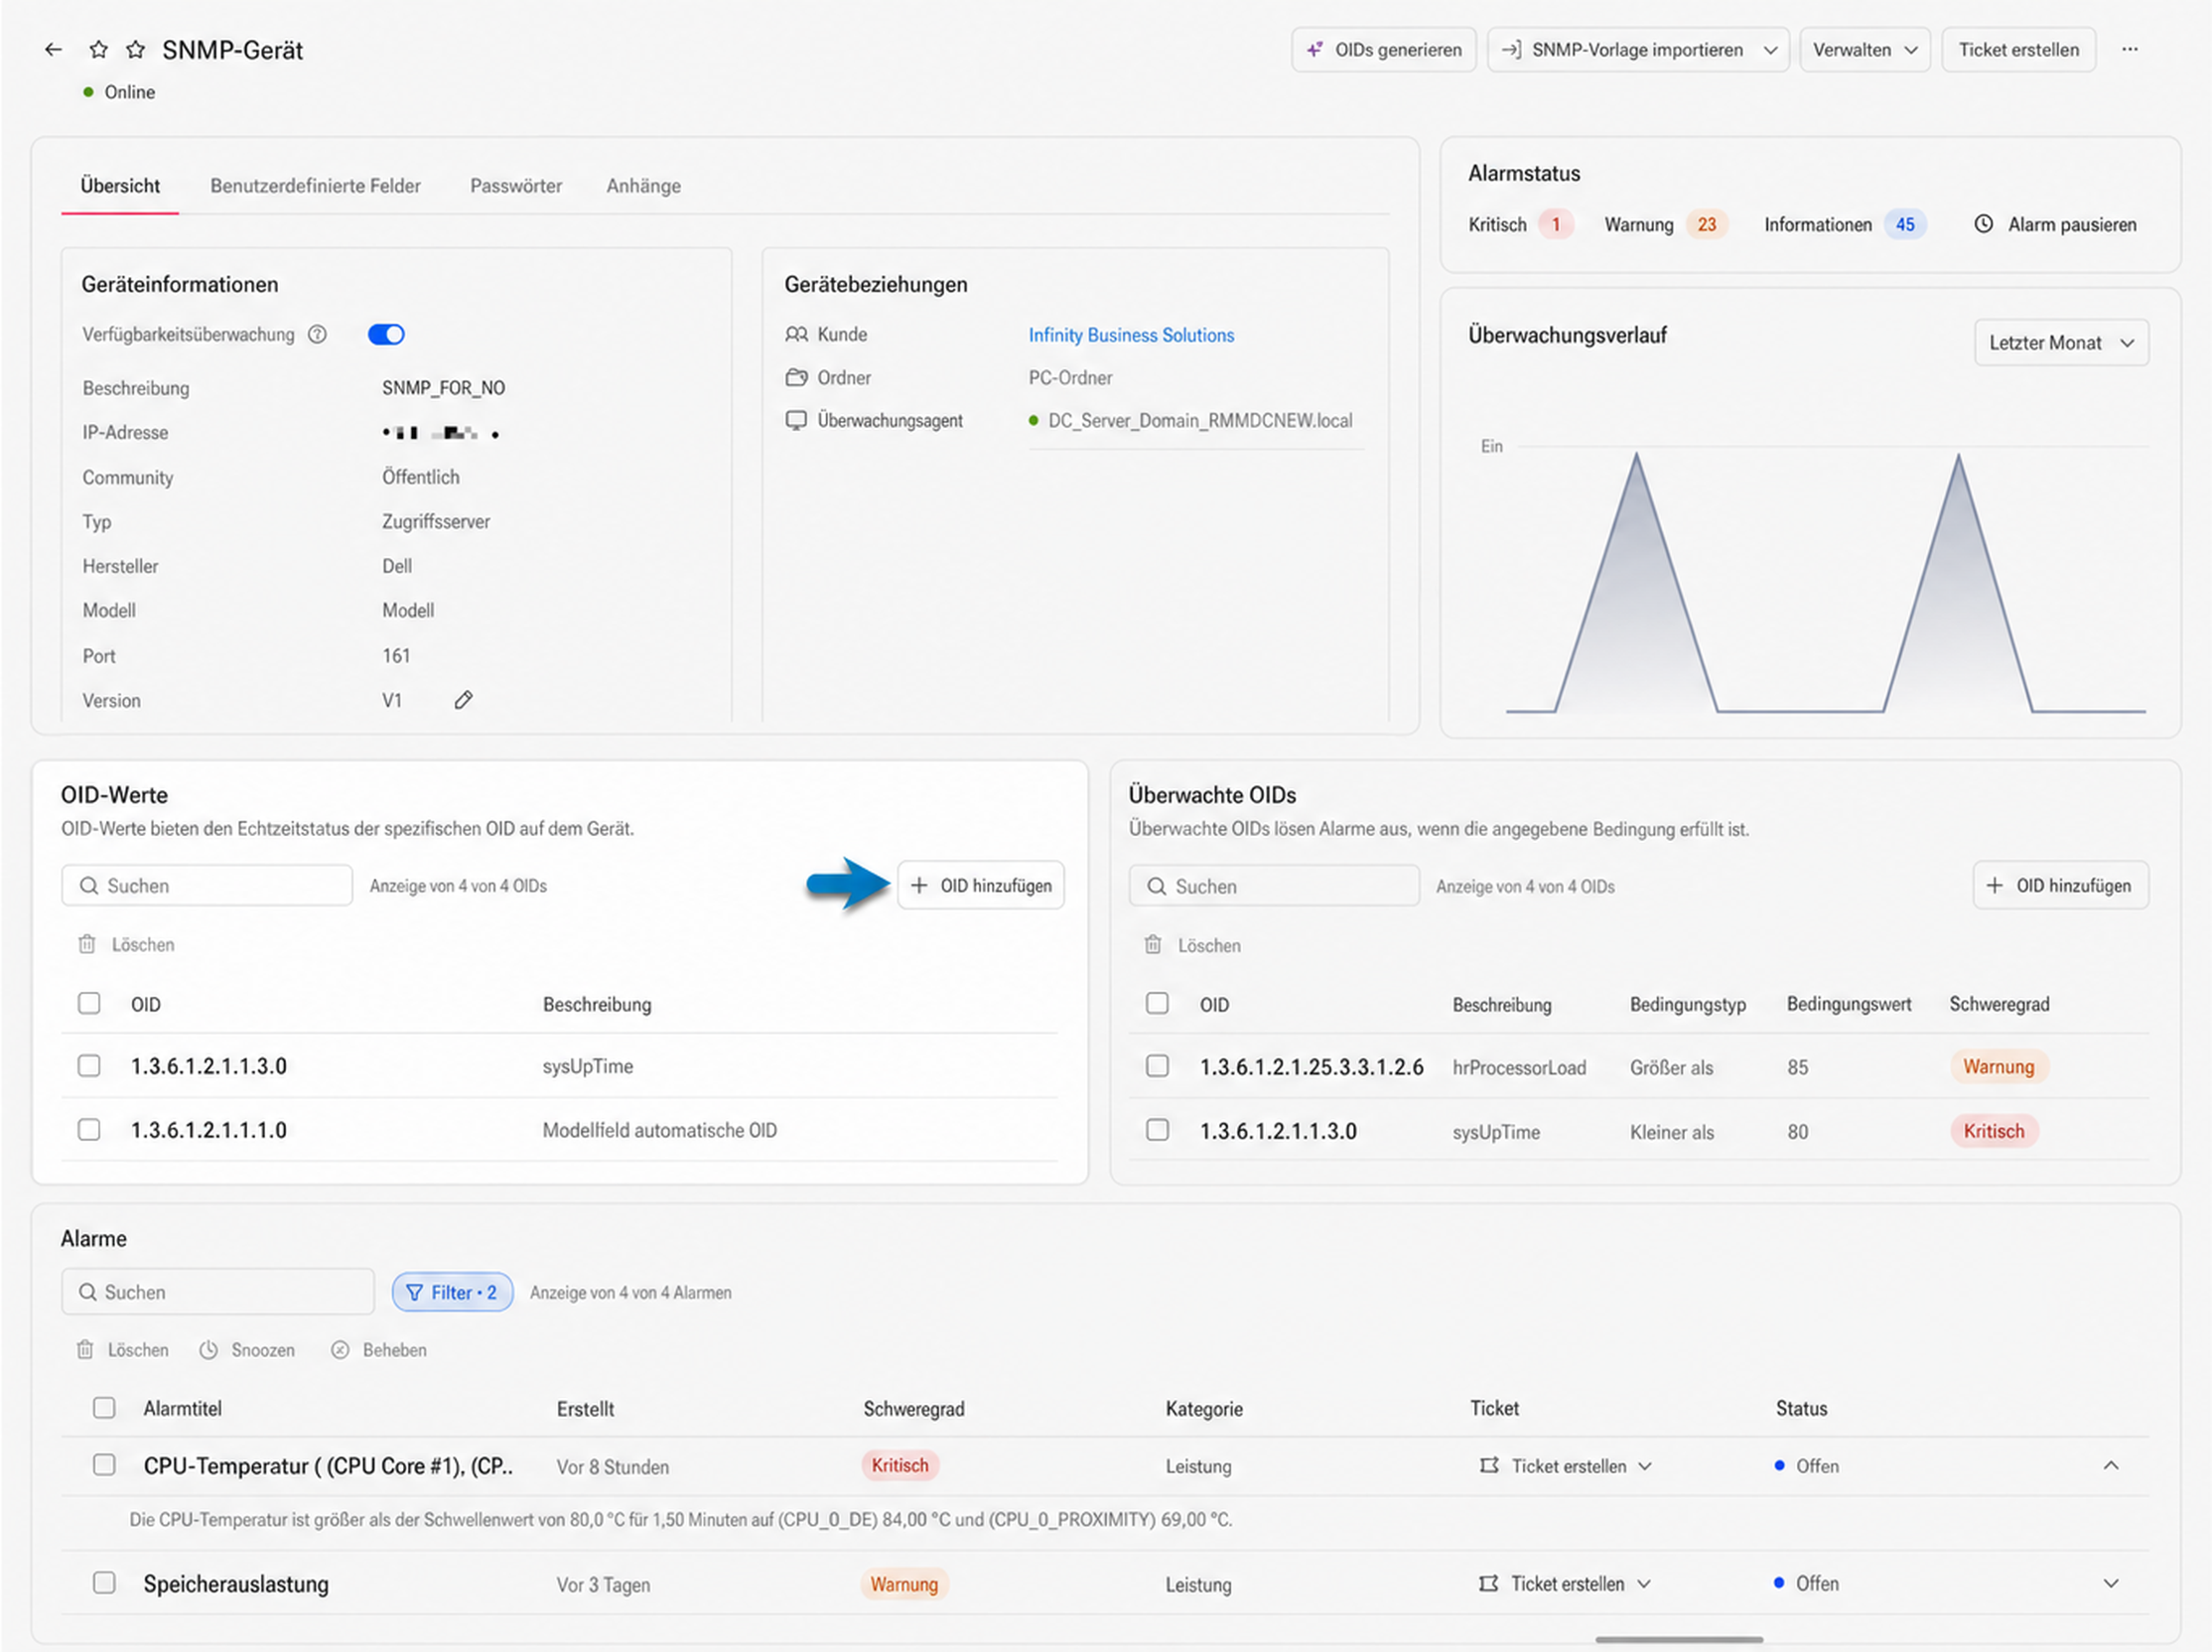
Task: Click the import arrow icon for SNMP-Vorlage
Action: tap(1511, 49)
